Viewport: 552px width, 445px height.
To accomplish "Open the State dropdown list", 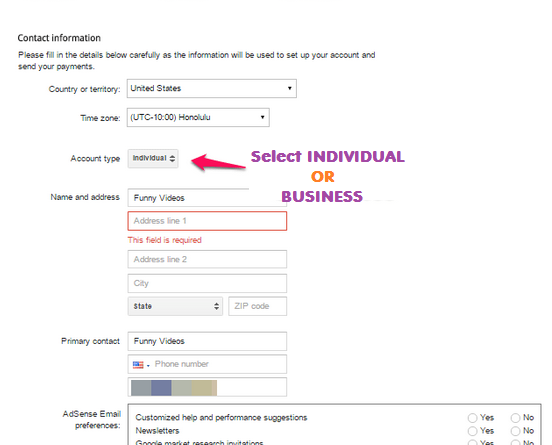I will tap(175, 306).
